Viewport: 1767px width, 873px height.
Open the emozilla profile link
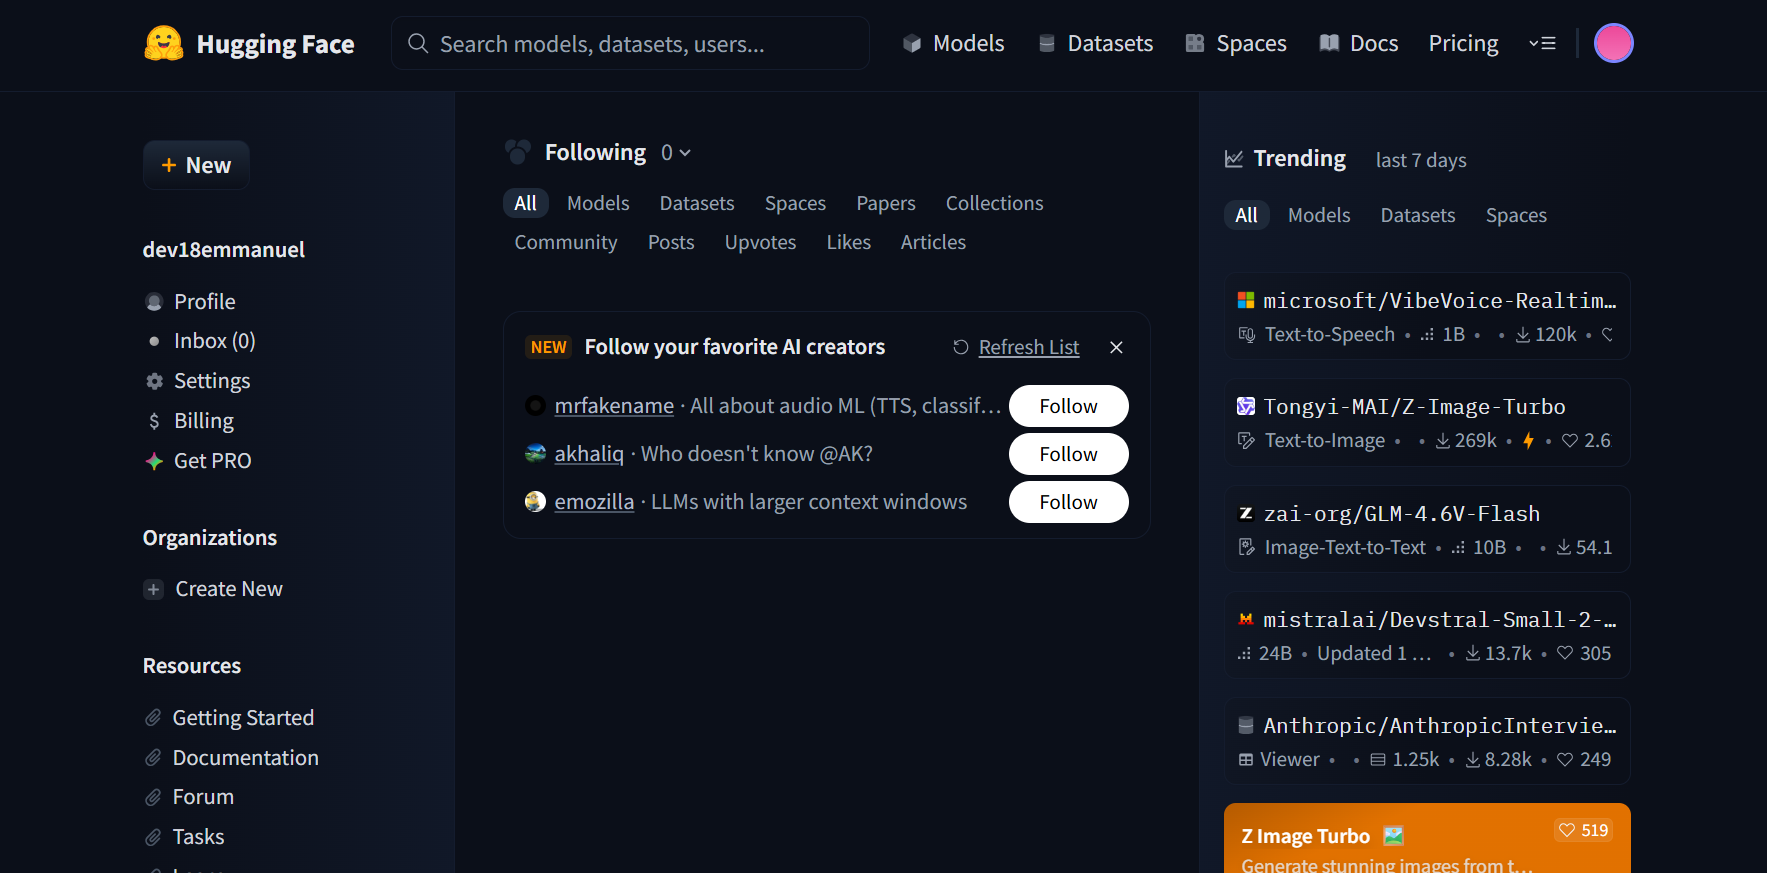click(594, 502)
